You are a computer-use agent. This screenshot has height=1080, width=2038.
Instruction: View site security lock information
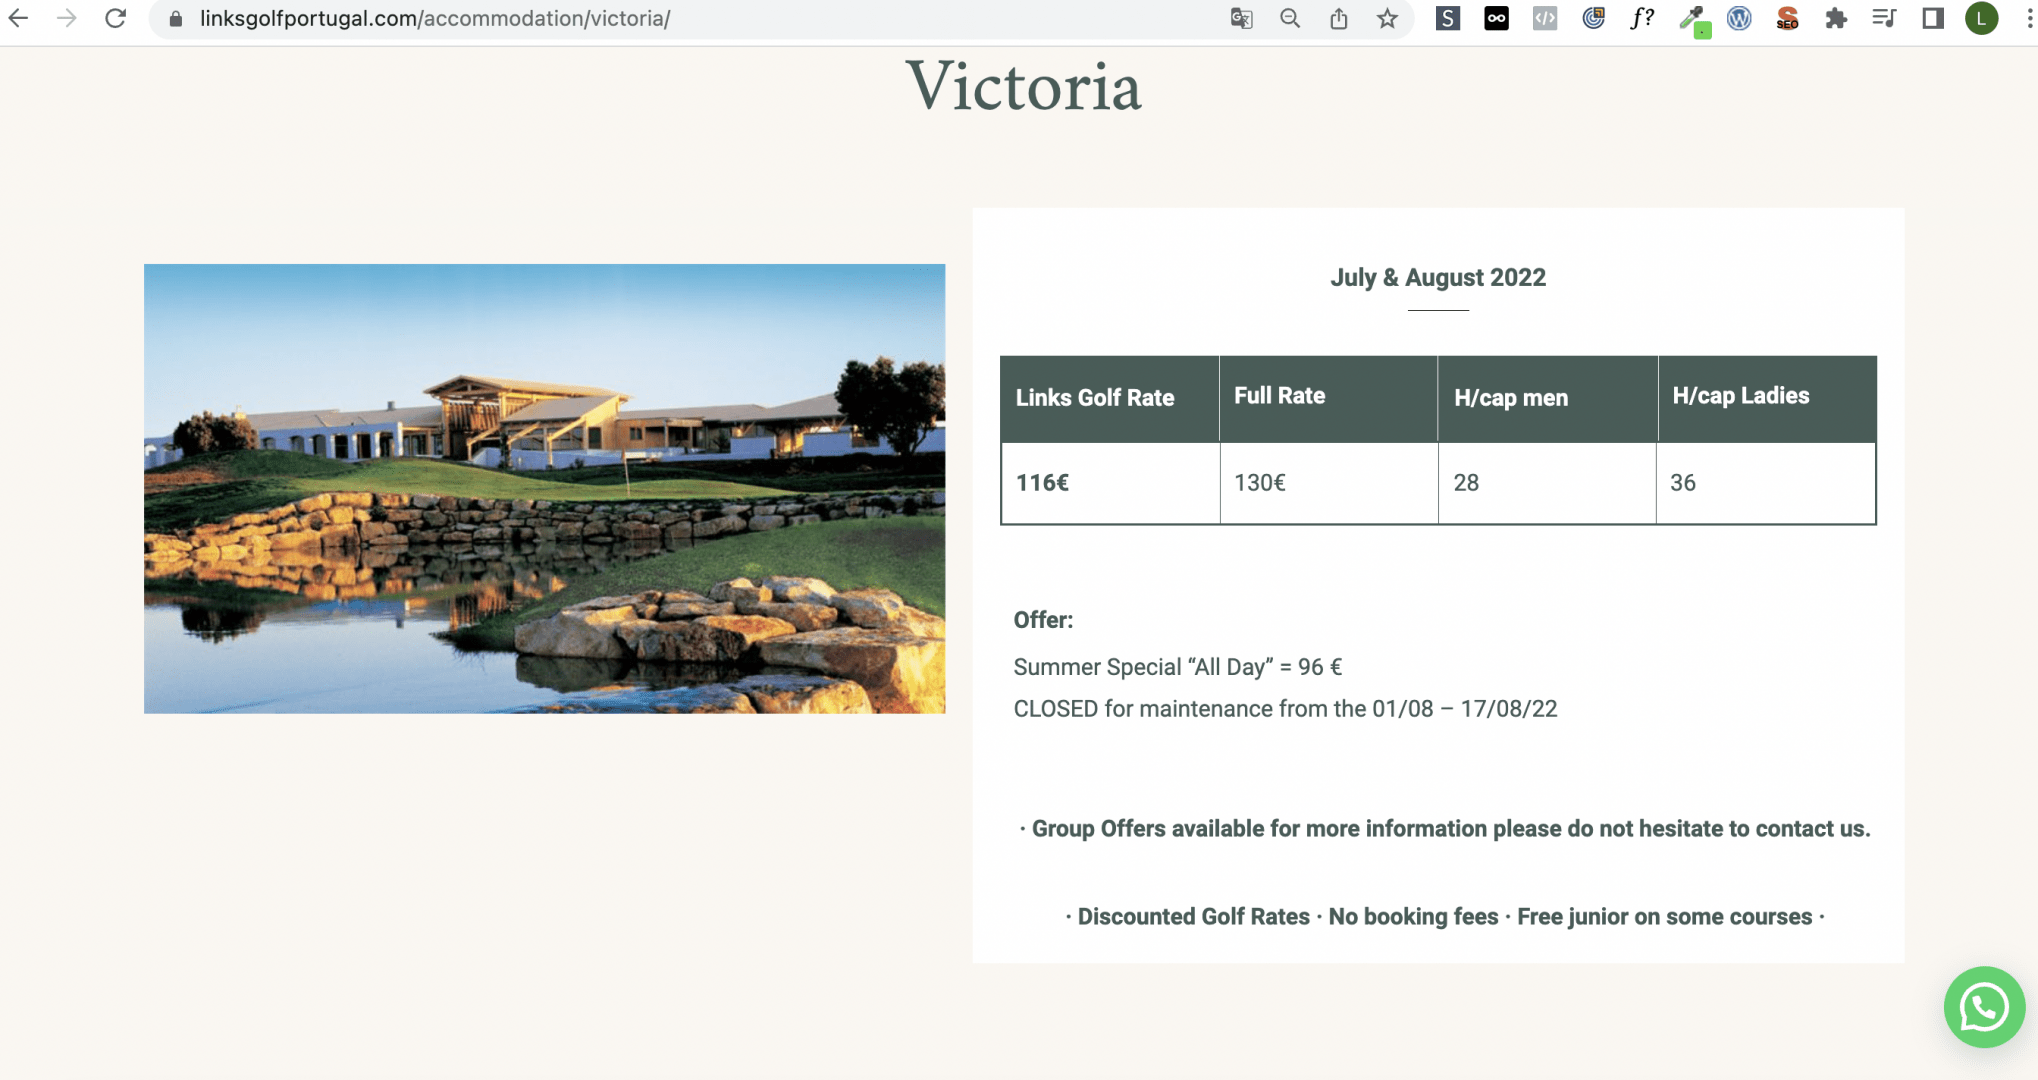tap(176, 19)
